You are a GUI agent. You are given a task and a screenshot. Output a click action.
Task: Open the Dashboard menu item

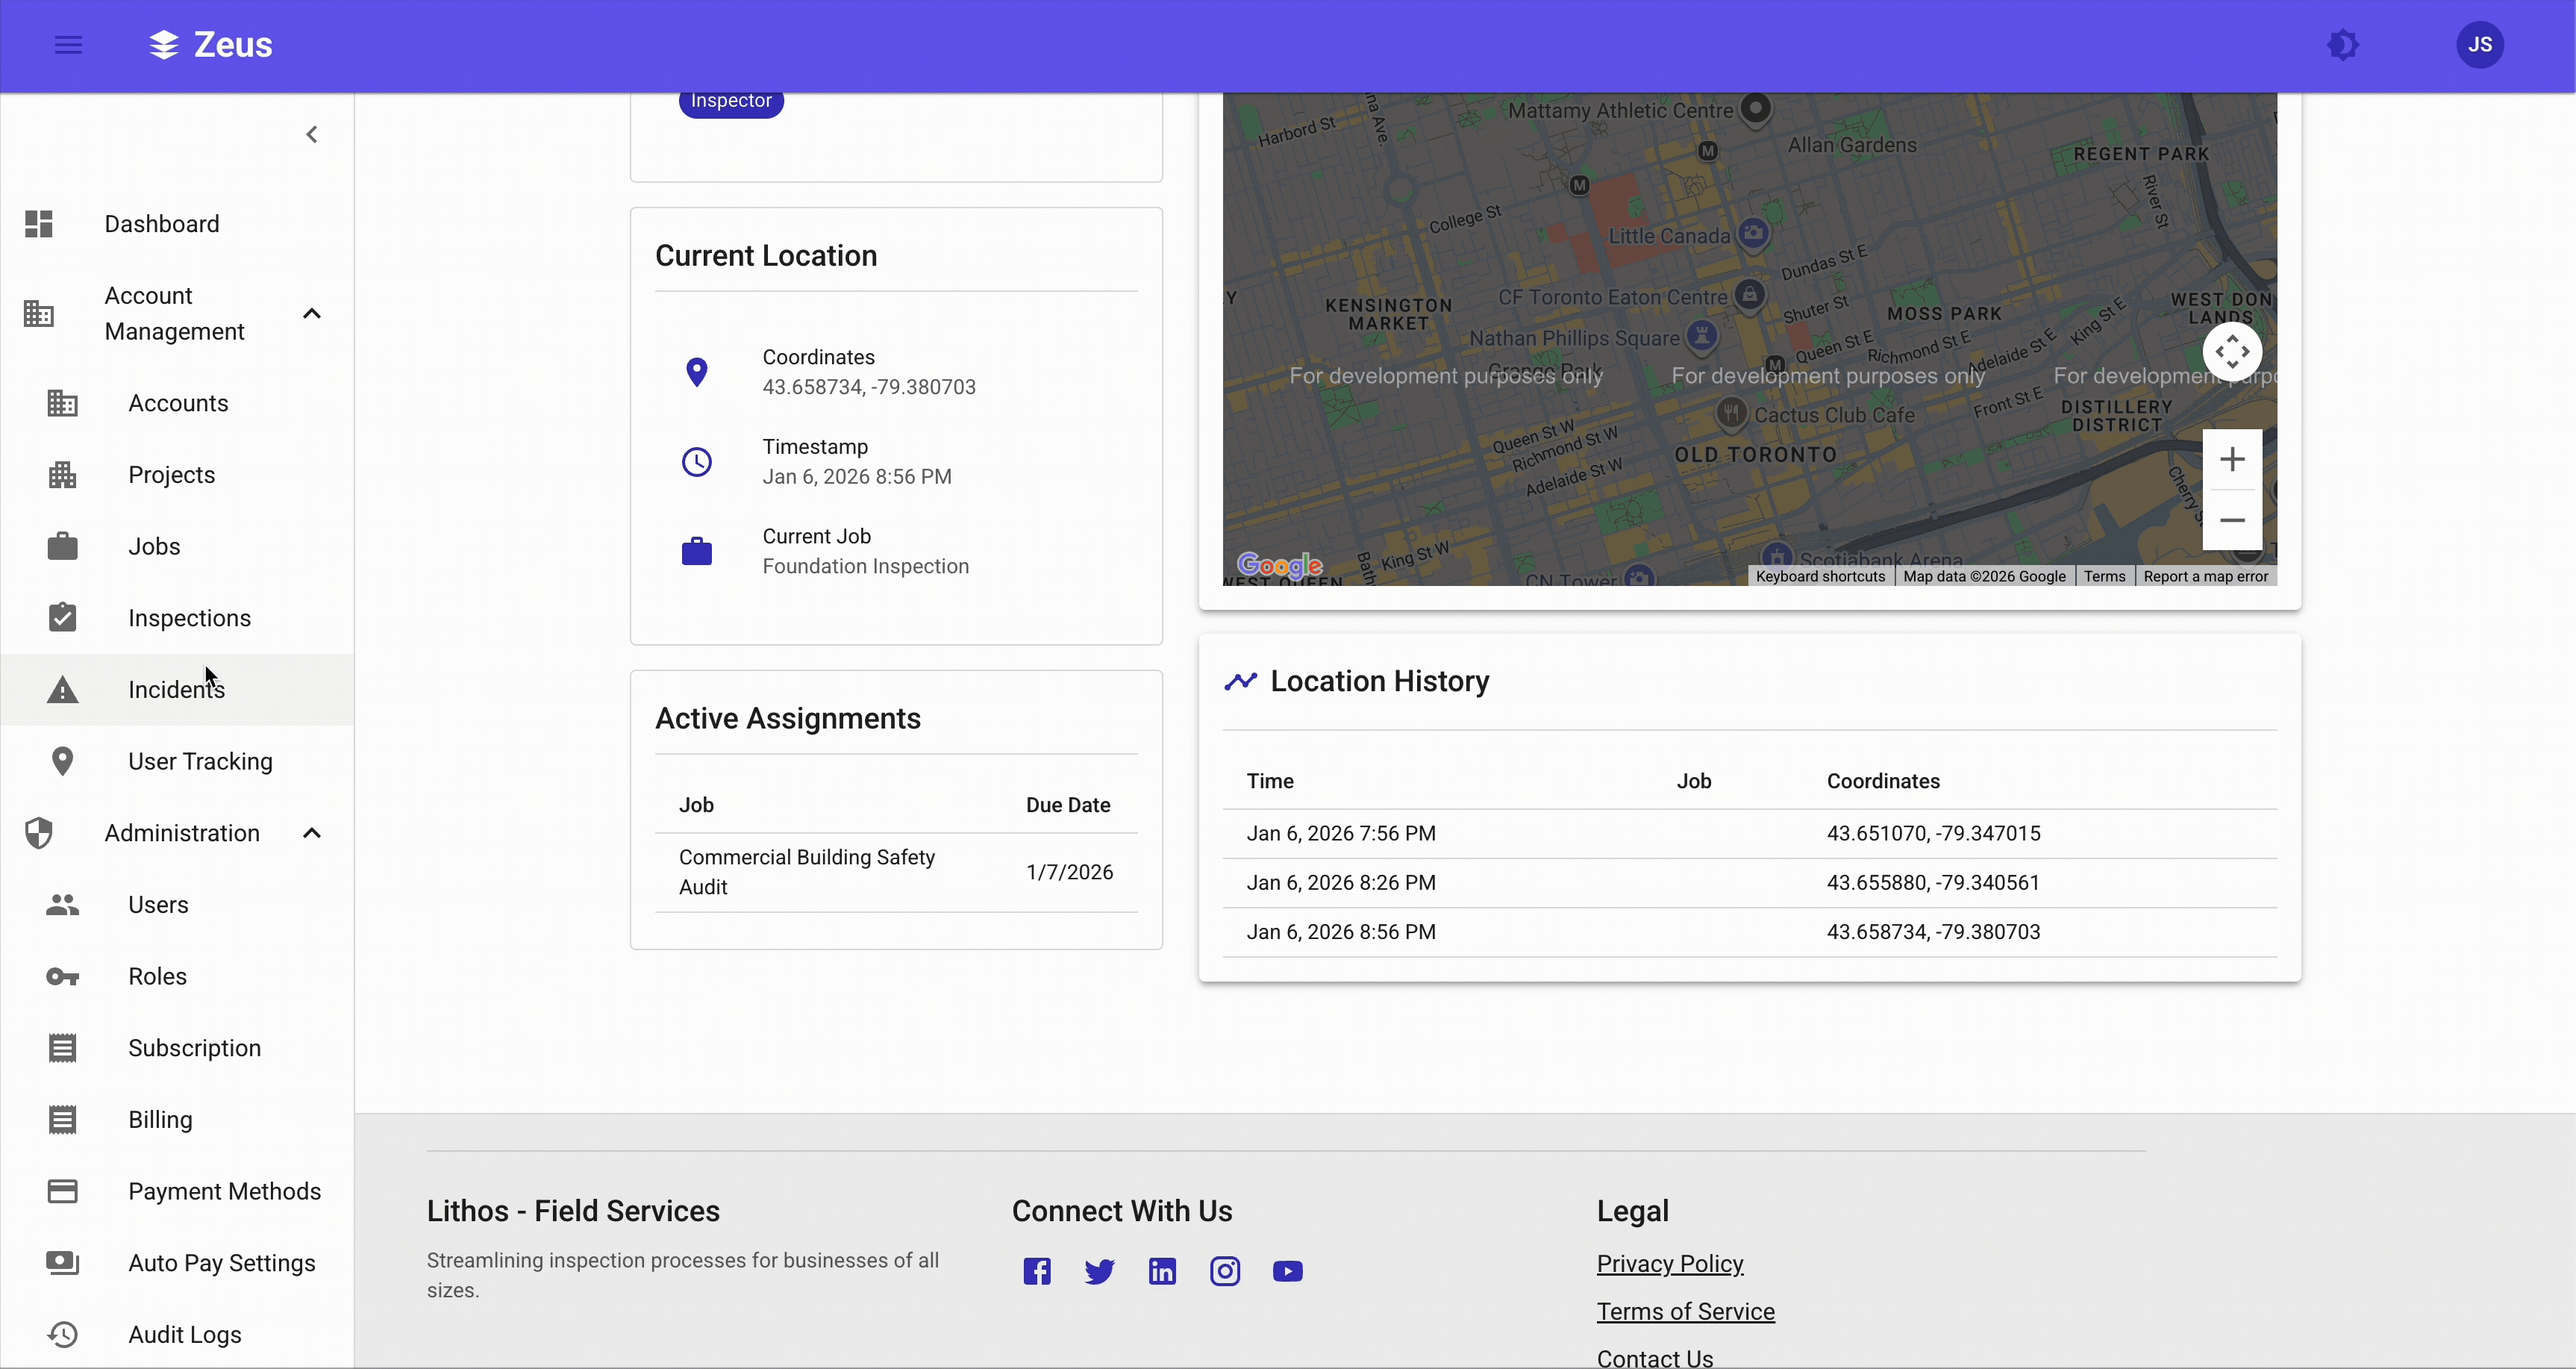[161, 224]
